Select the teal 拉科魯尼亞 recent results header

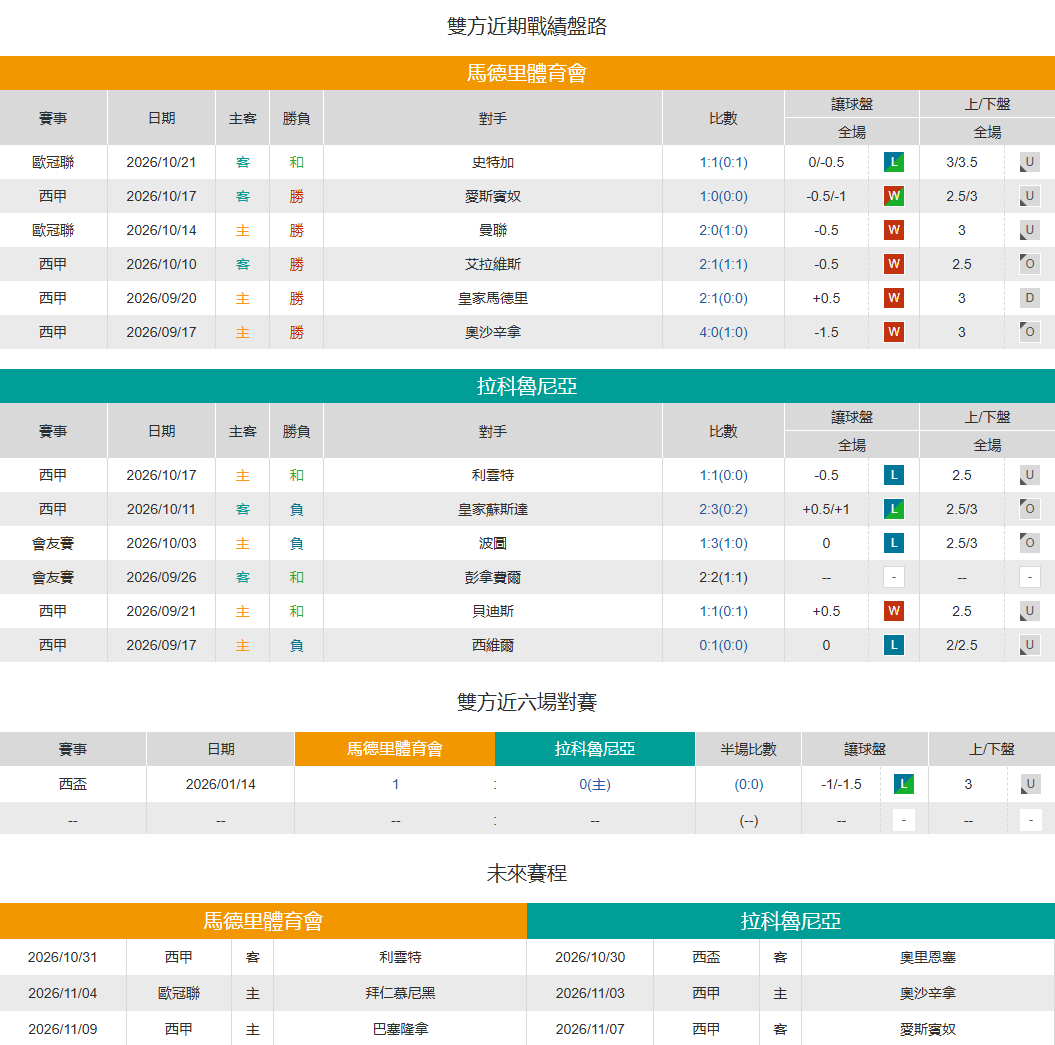[x=528, y=386]
